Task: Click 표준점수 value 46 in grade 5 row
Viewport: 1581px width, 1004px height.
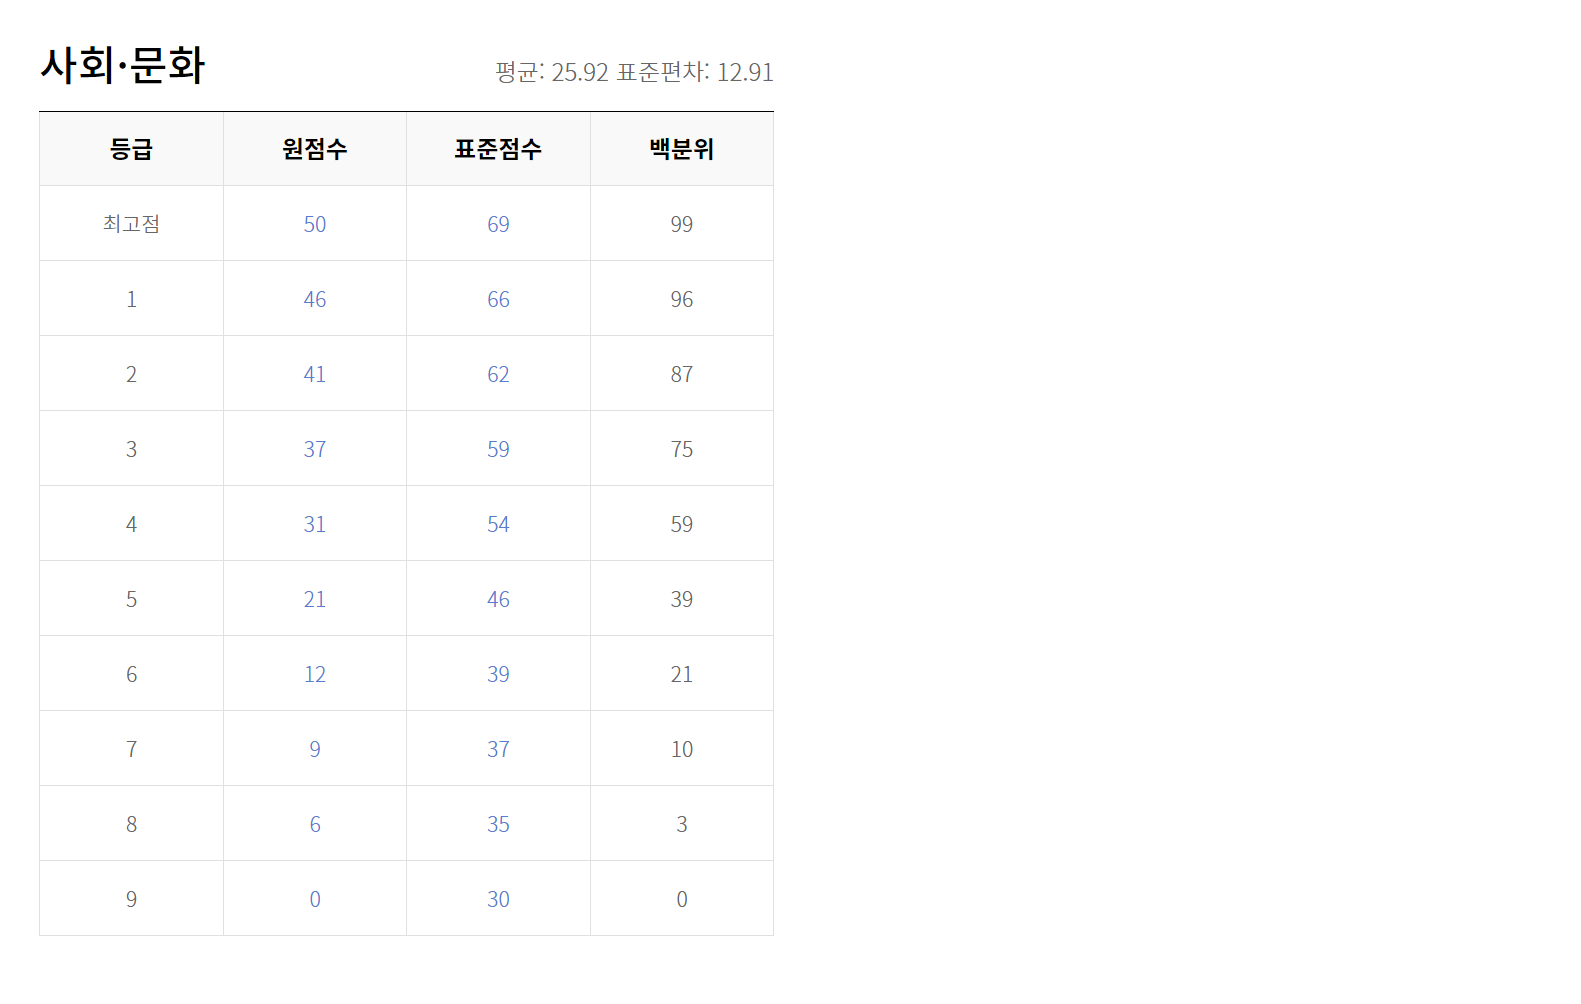Action: pyautogui.click(x=498, y=599)
